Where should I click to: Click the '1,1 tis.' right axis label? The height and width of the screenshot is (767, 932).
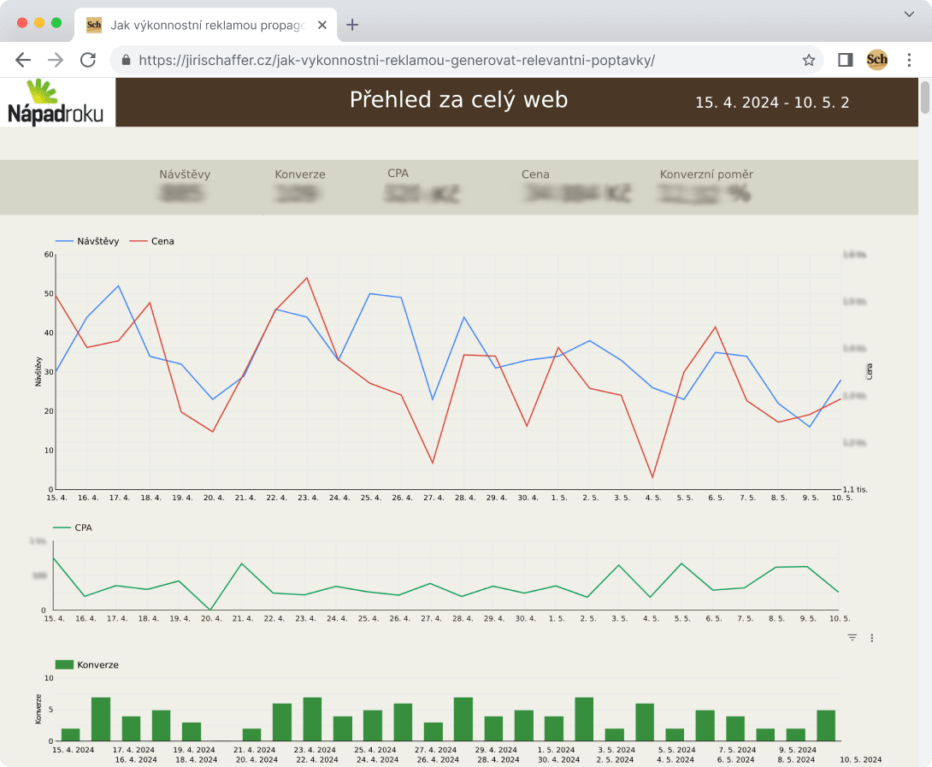click(855, 489)
